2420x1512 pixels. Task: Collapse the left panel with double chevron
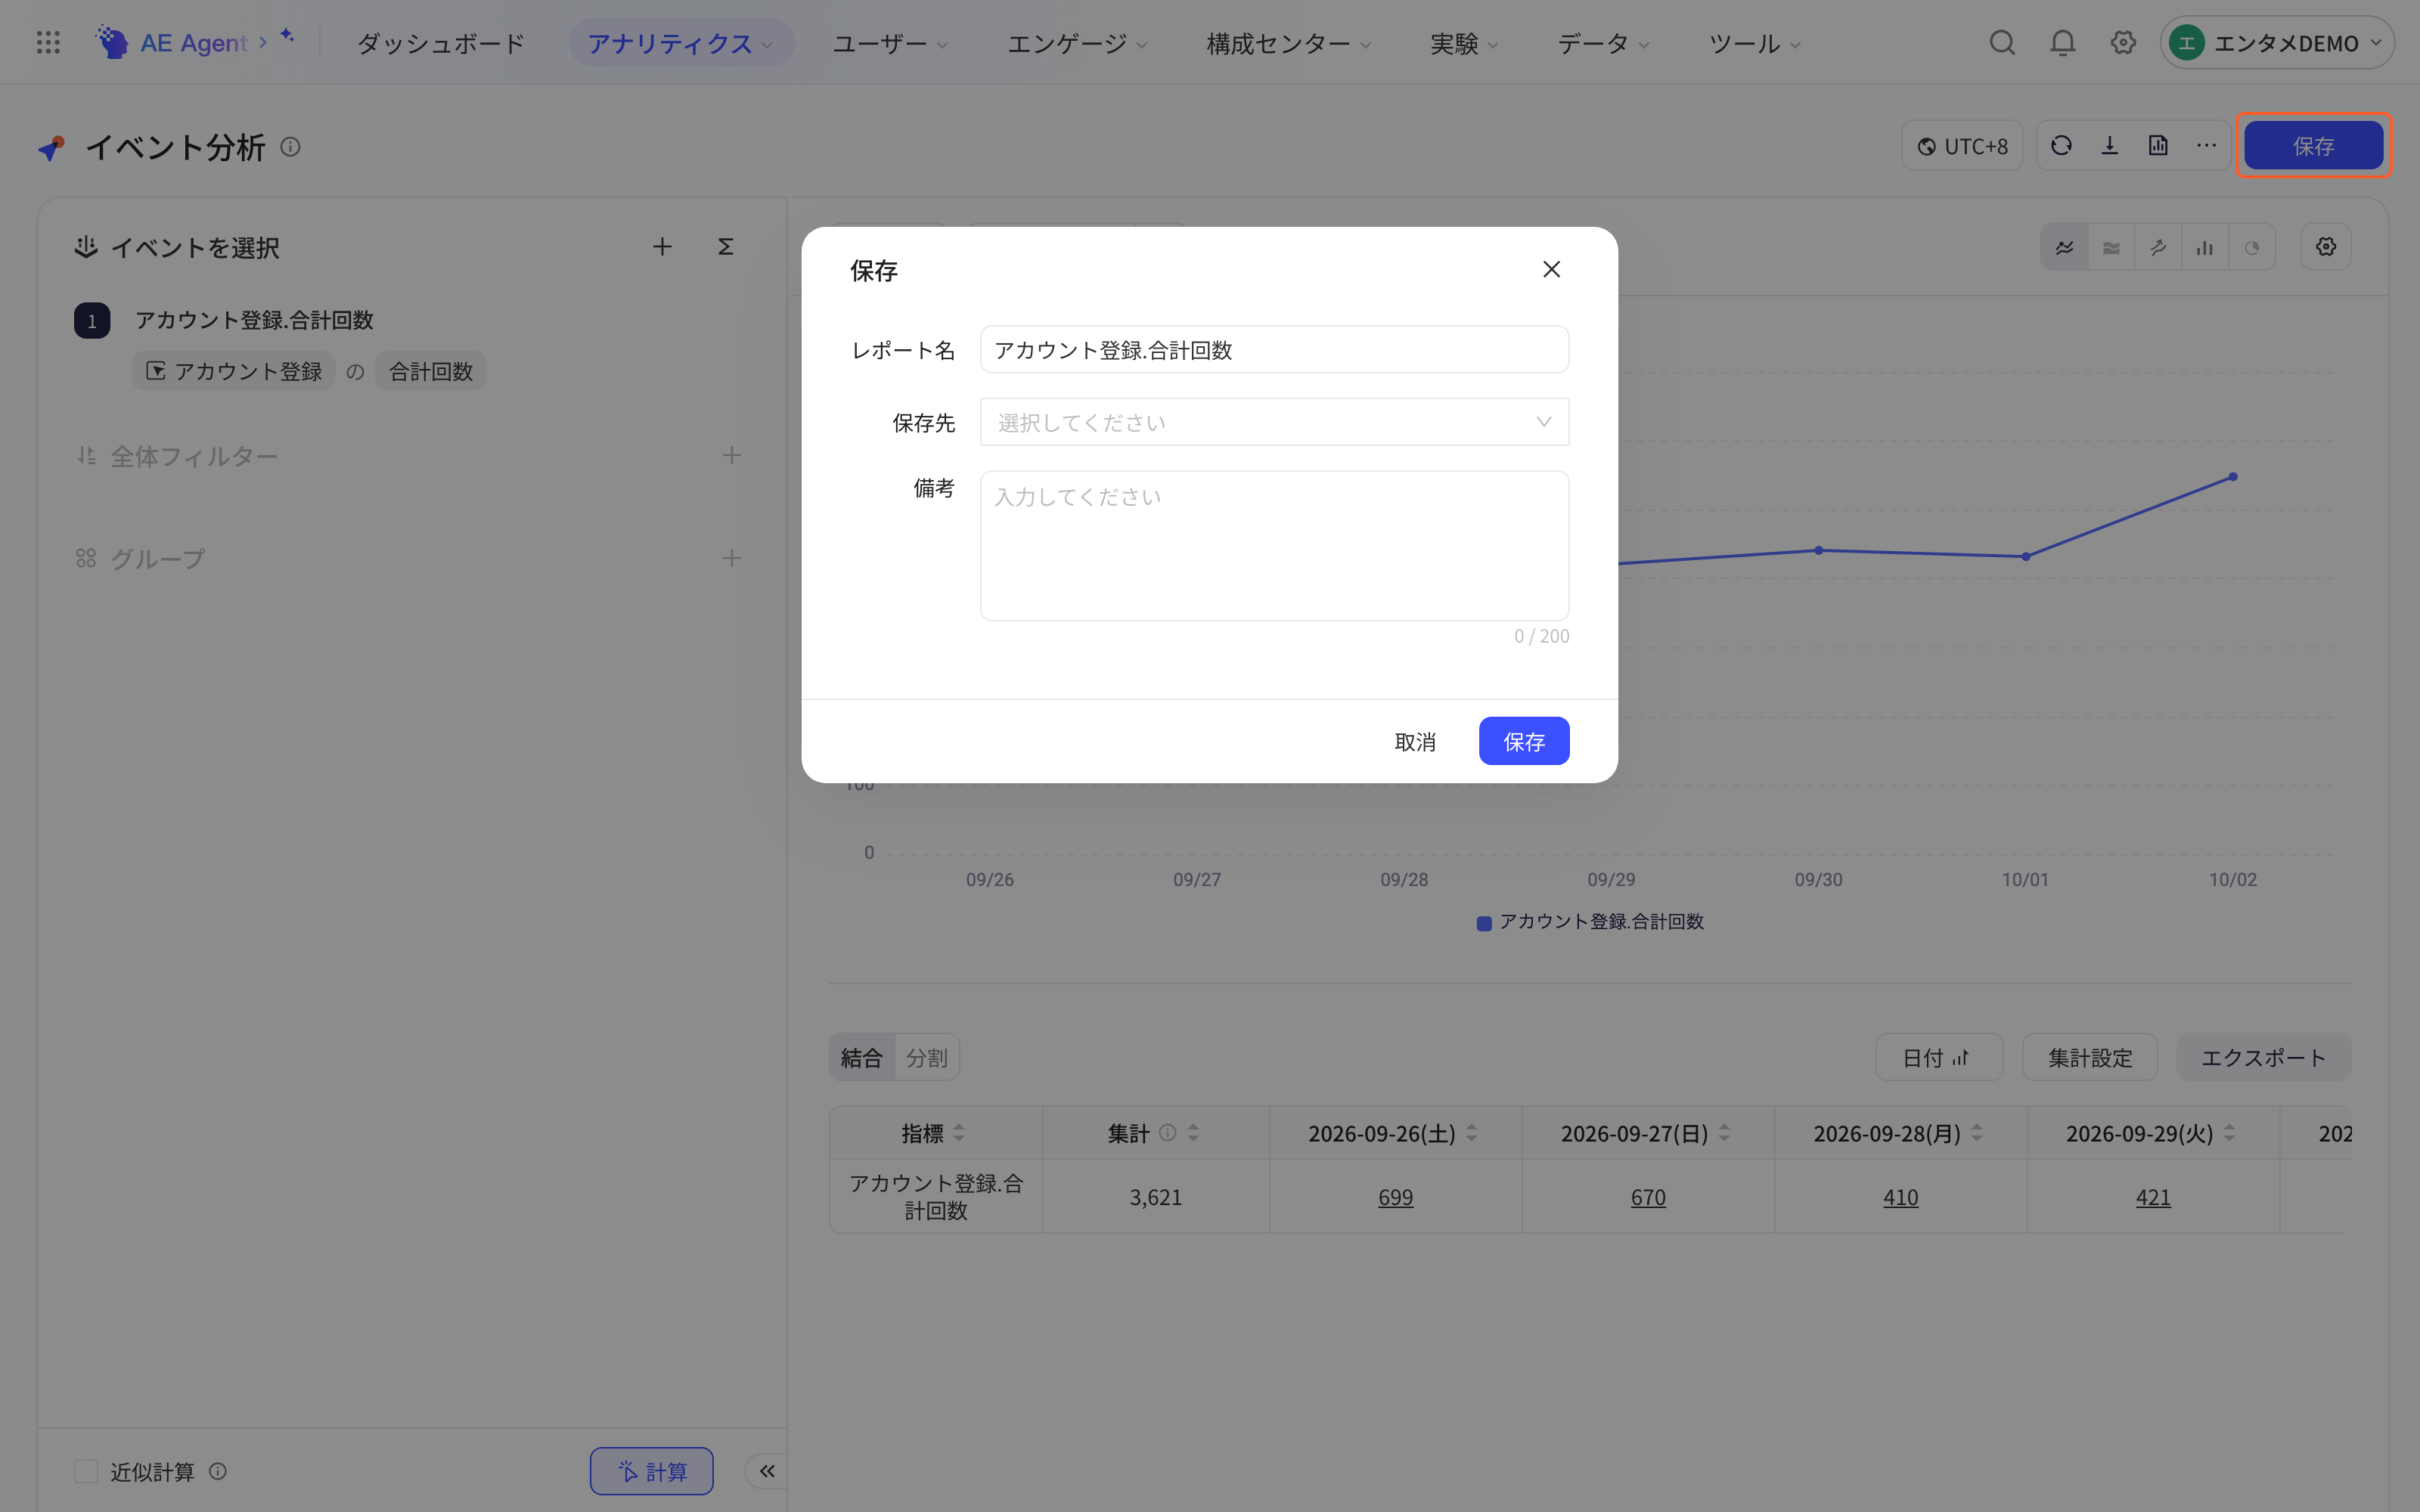(x=767, y=1471)
